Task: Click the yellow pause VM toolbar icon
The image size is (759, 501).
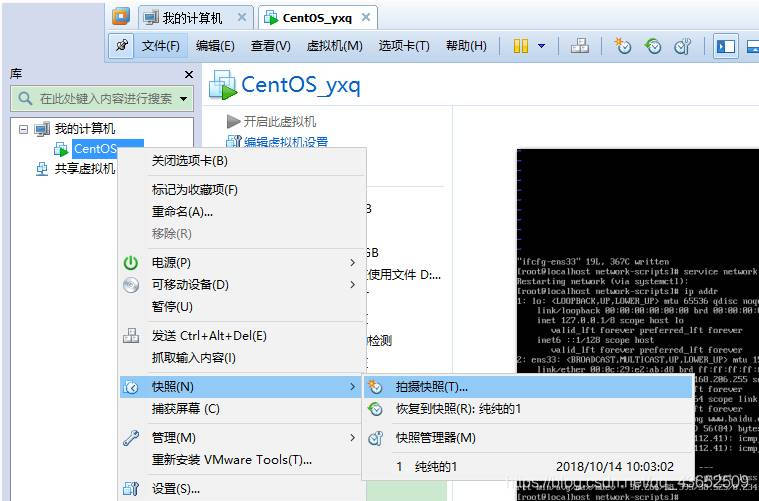Action: coord(521,46)
